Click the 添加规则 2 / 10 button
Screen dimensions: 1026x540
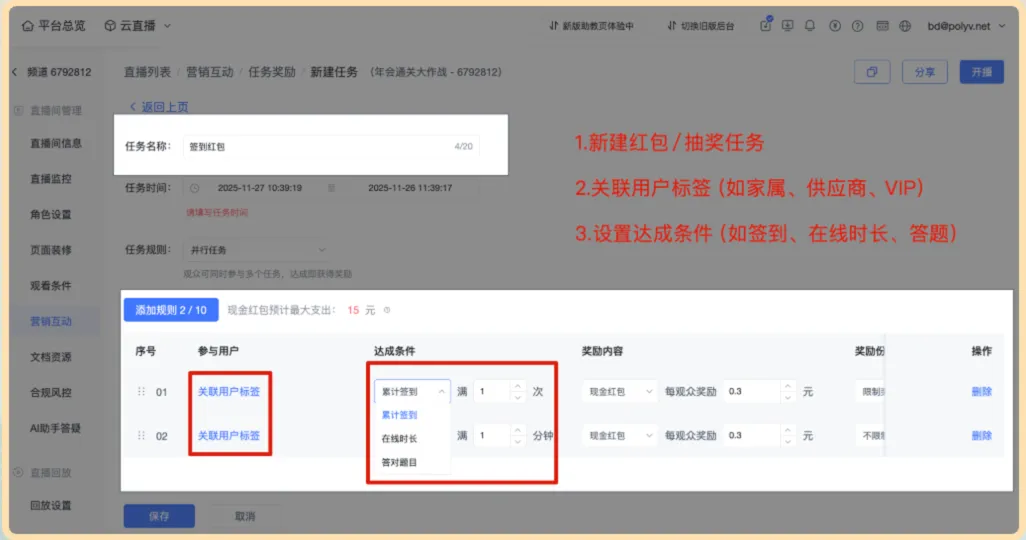coord(171,310)
